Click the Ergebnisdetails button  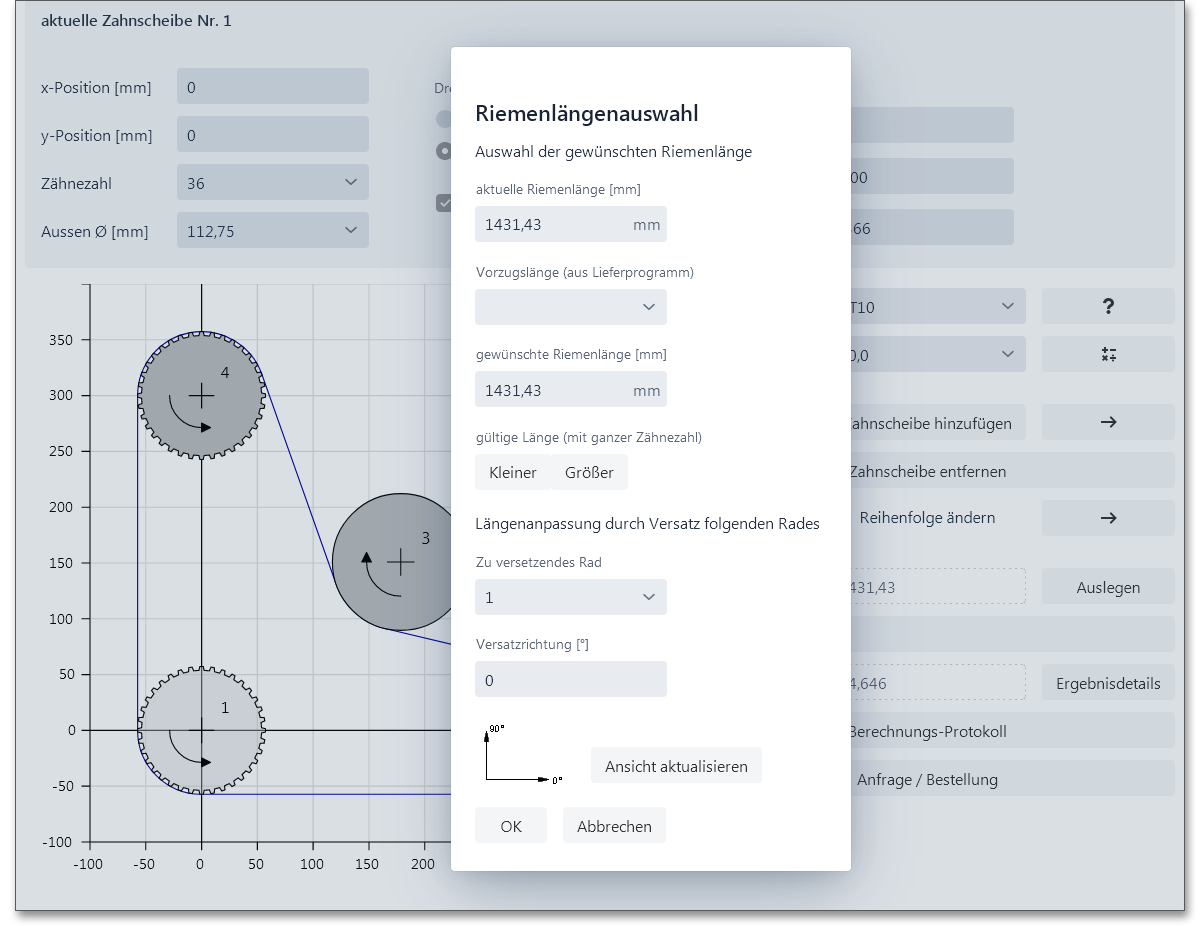tap(1108, 682)
